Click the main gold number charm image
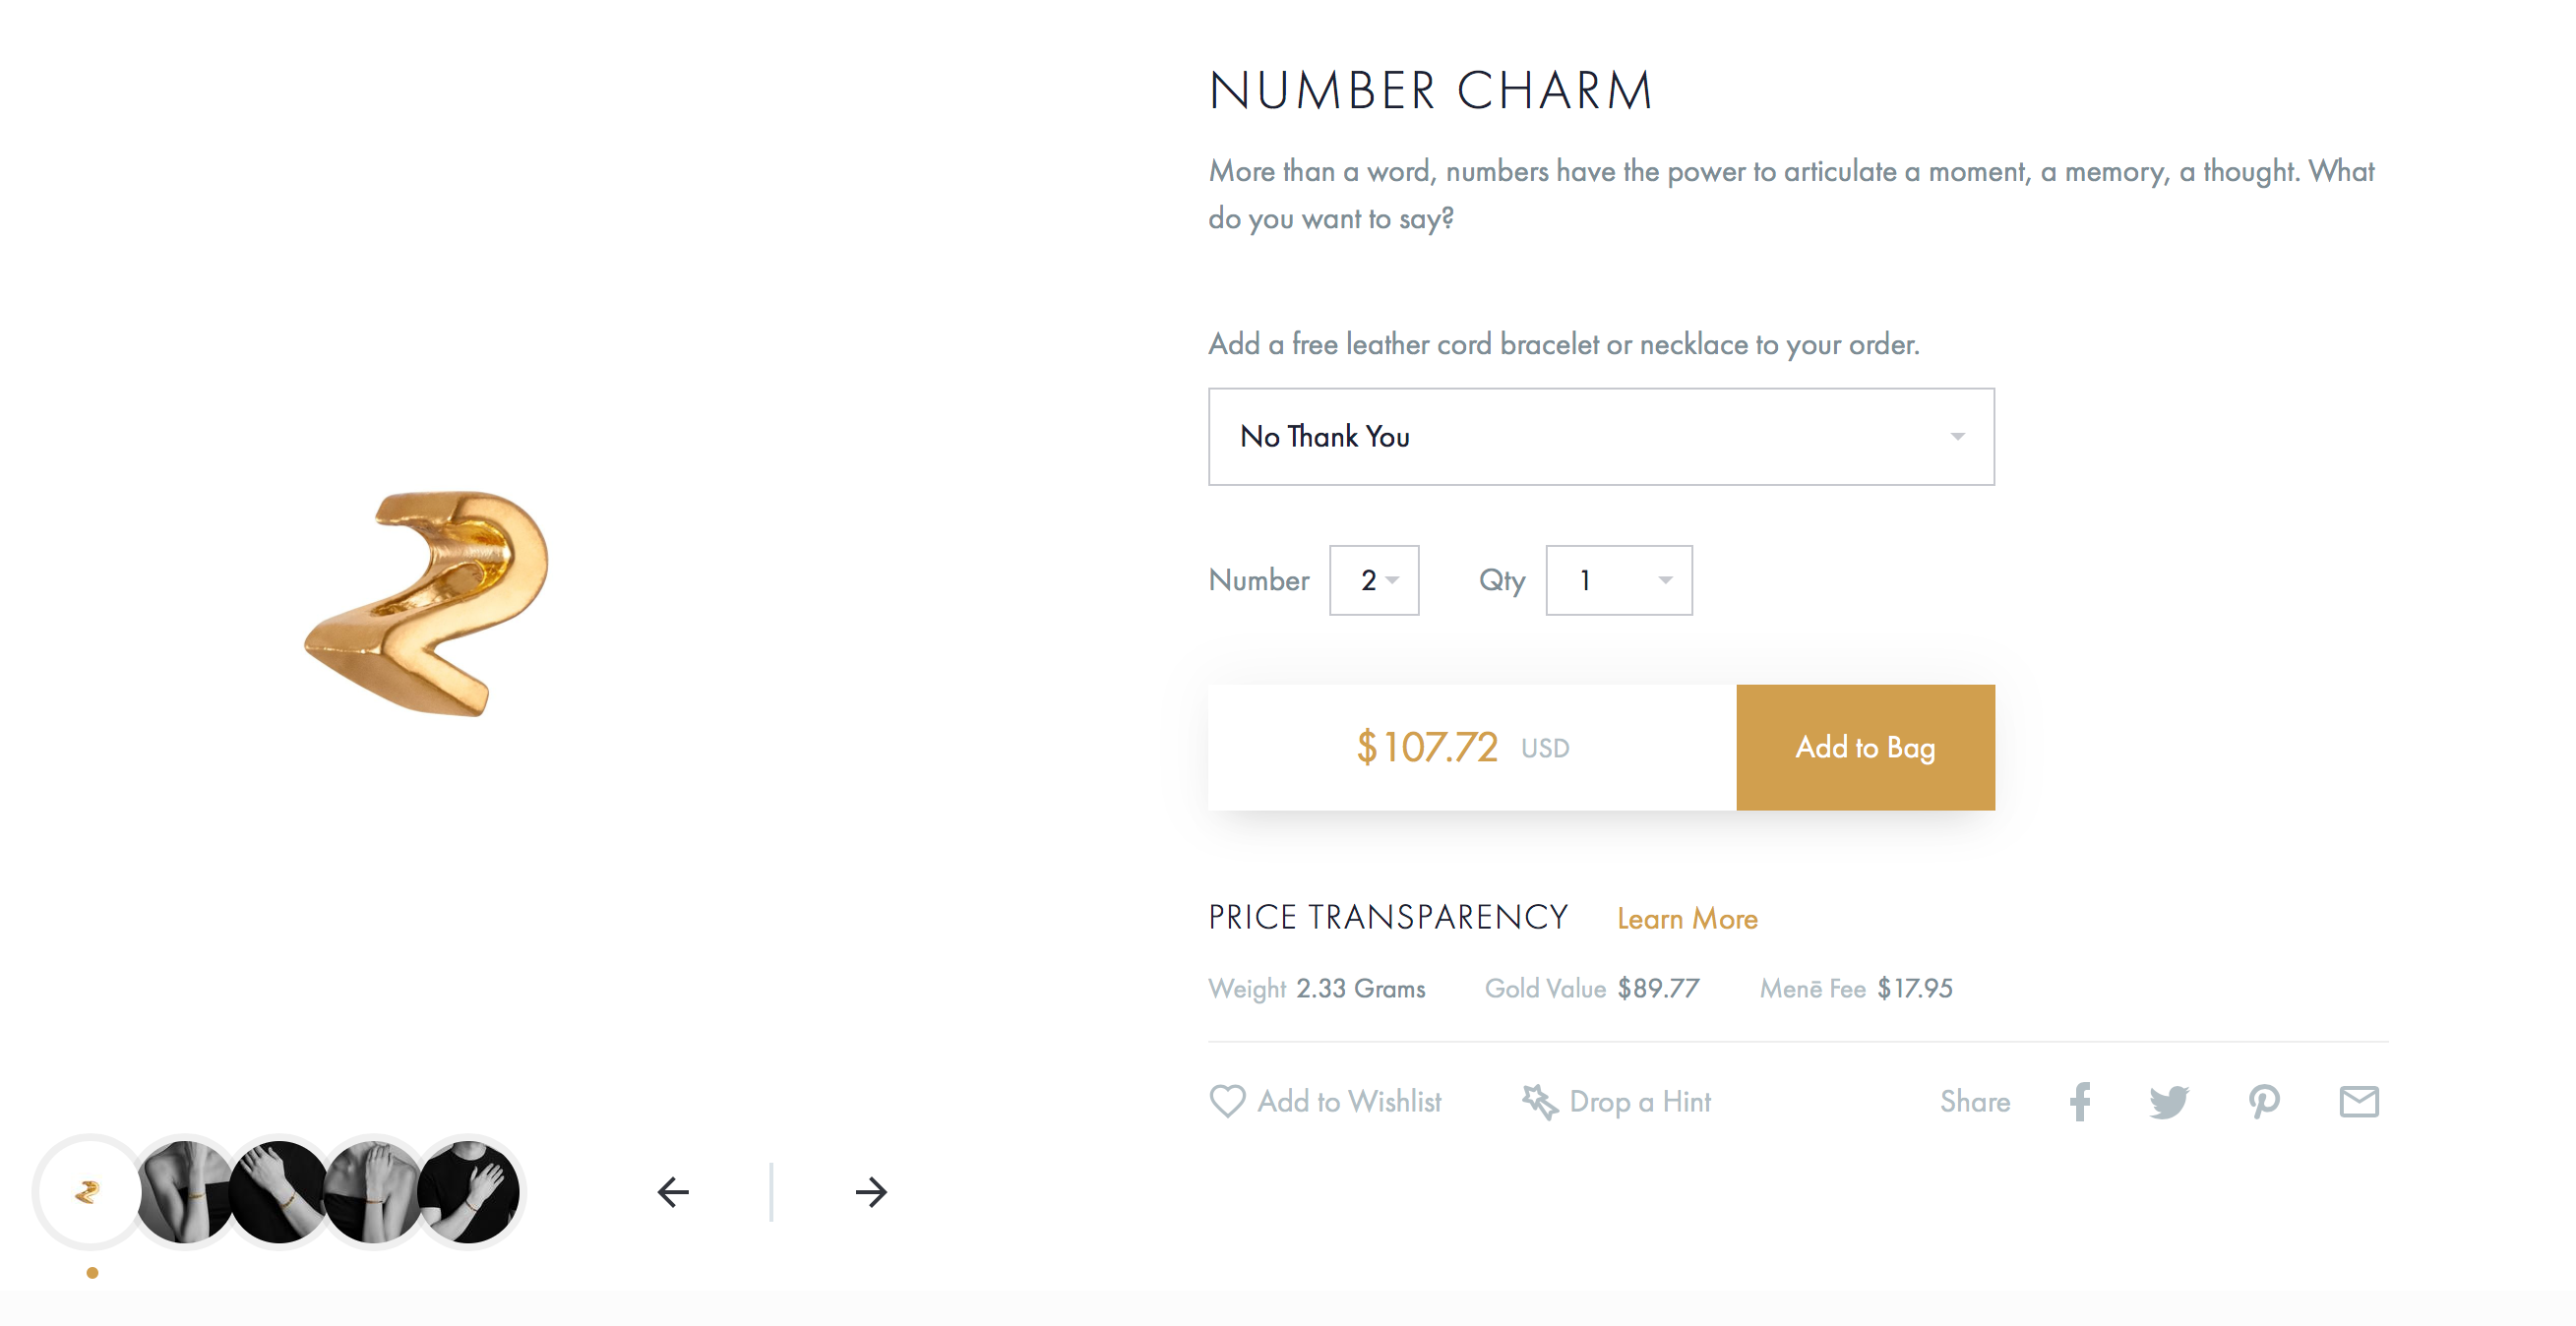This screenshot has height=1326, width=2576. pyautogui.click(x=428, y=603)
